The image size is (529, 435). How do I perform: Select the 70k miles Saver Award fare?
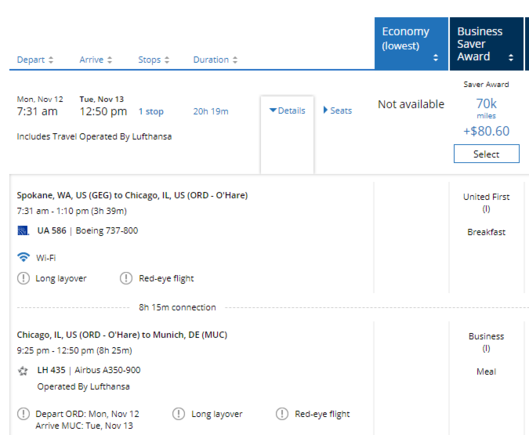(x=486, y=154)
